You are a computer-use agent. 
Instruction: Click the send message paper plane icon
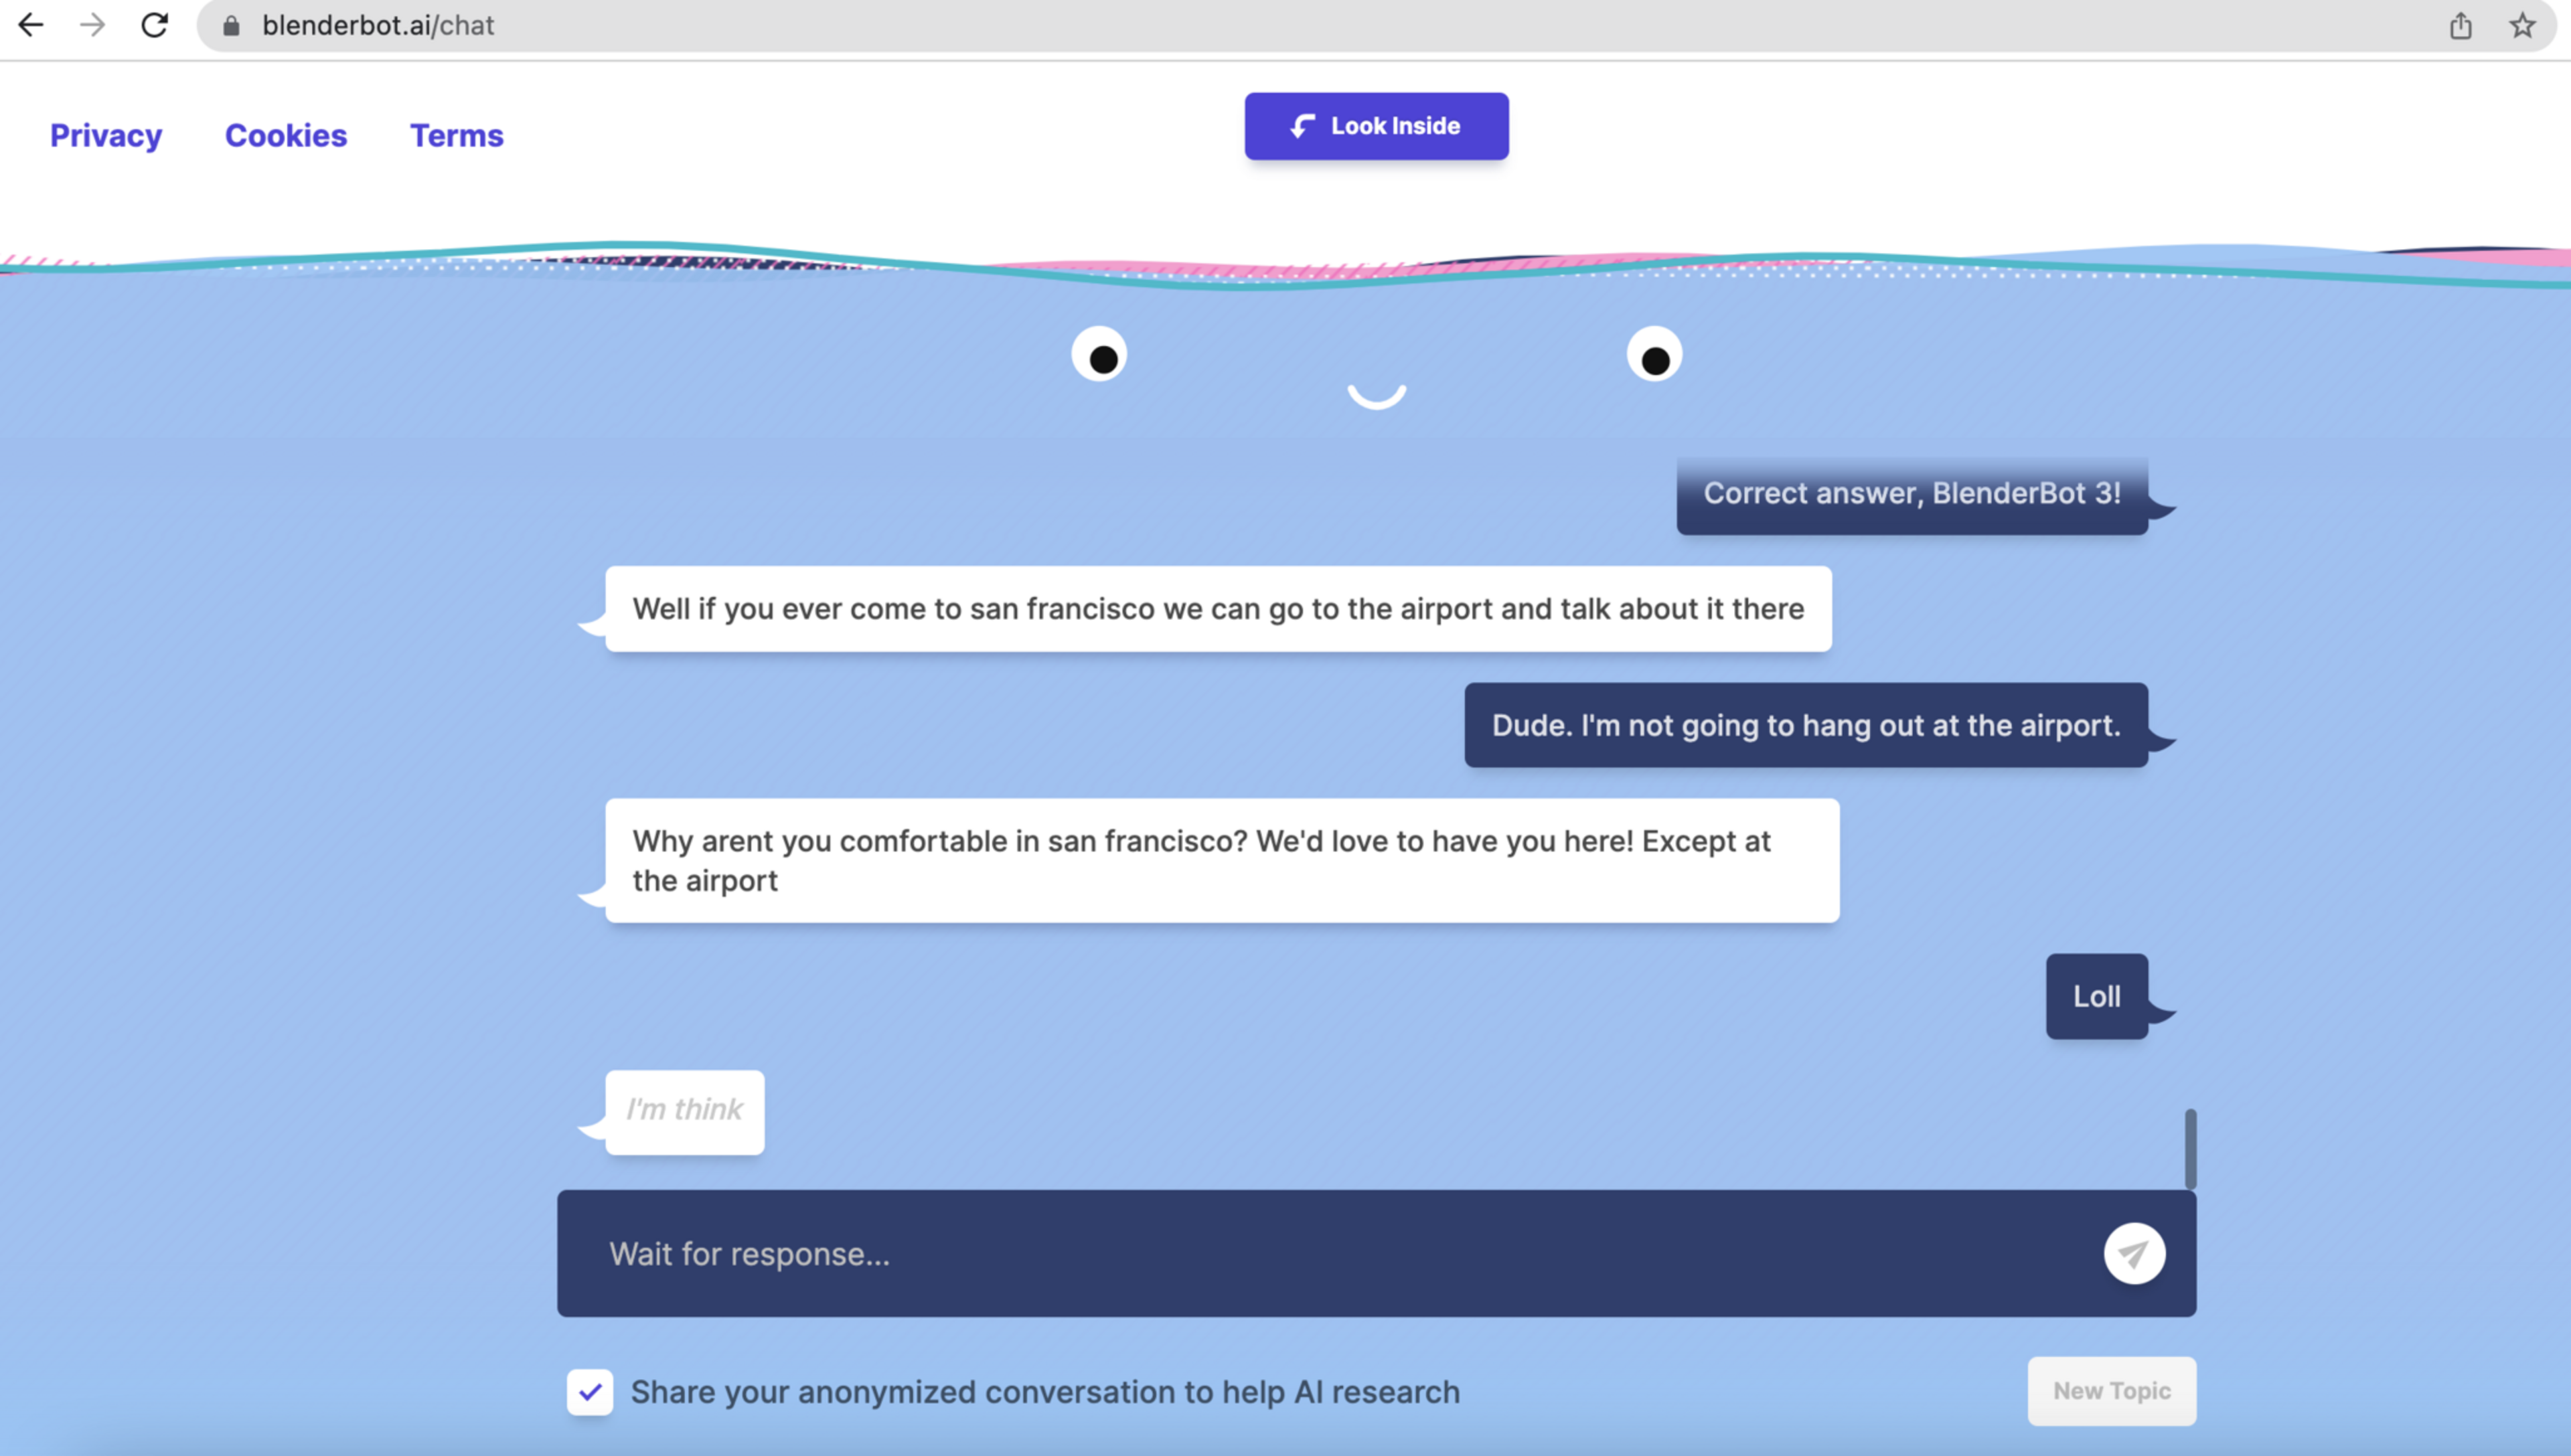click(2134, 1253)
